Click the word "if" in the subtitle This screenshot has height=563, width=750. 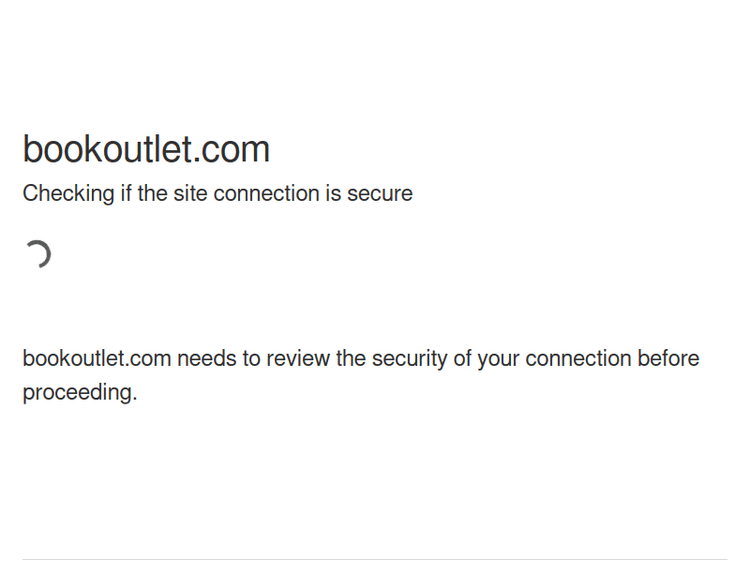point(126,194)
